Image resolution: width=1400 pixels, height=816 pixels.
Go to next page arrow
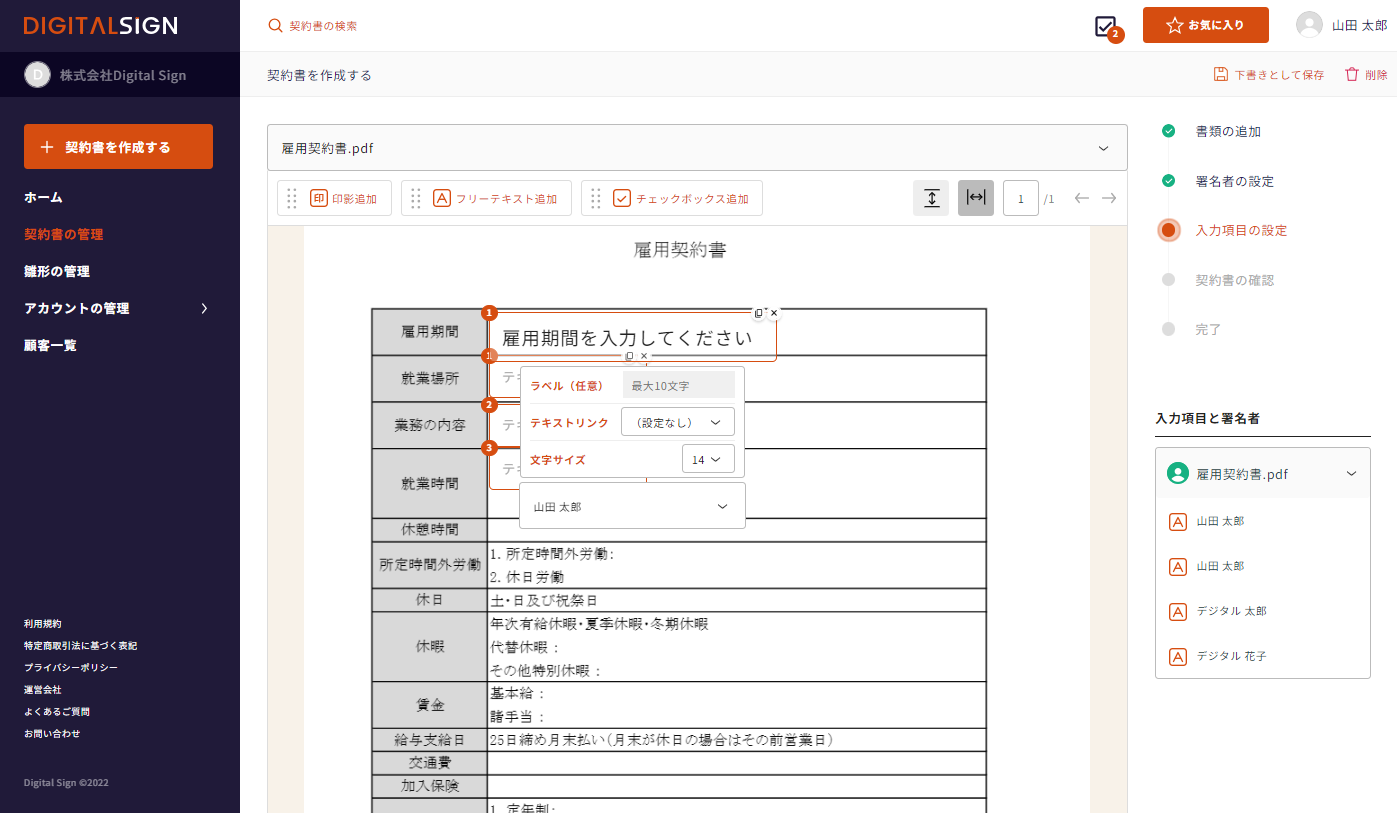point(1109,198)
